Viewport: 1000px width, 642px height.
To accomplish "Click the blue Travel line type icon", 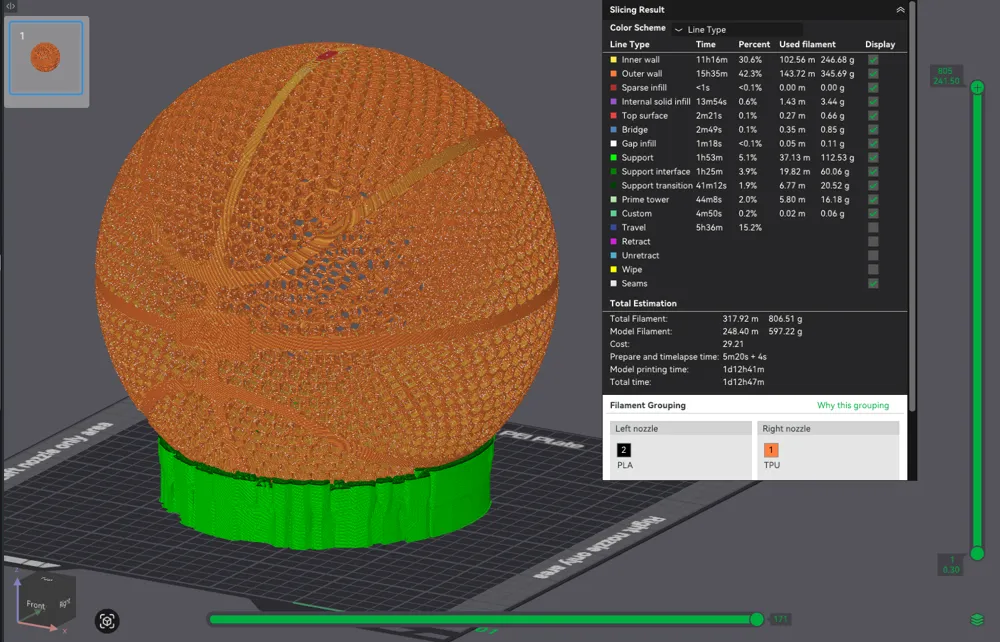I will click(x=613, y=227).
